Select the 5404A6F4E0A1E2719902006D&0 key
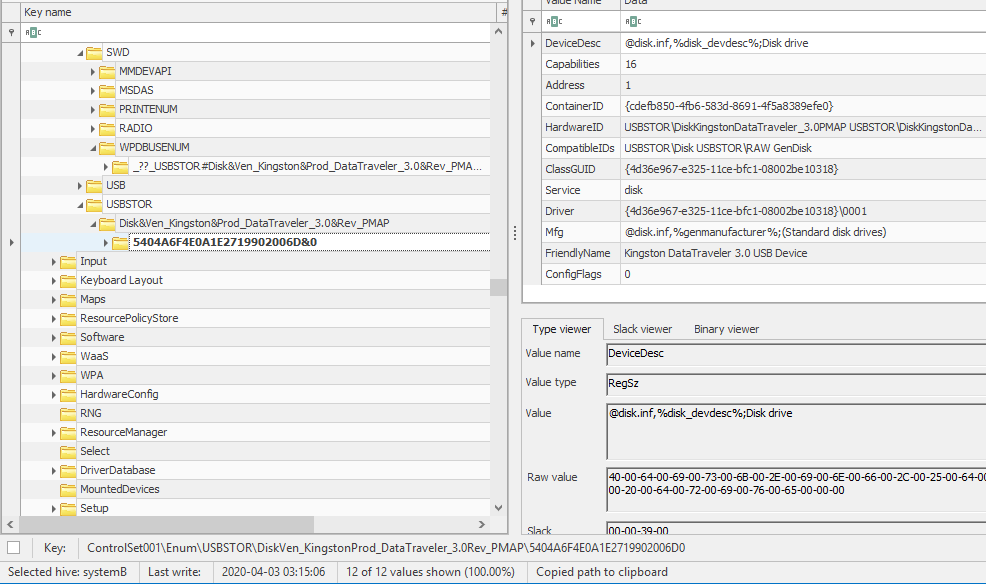 (225, 242)
